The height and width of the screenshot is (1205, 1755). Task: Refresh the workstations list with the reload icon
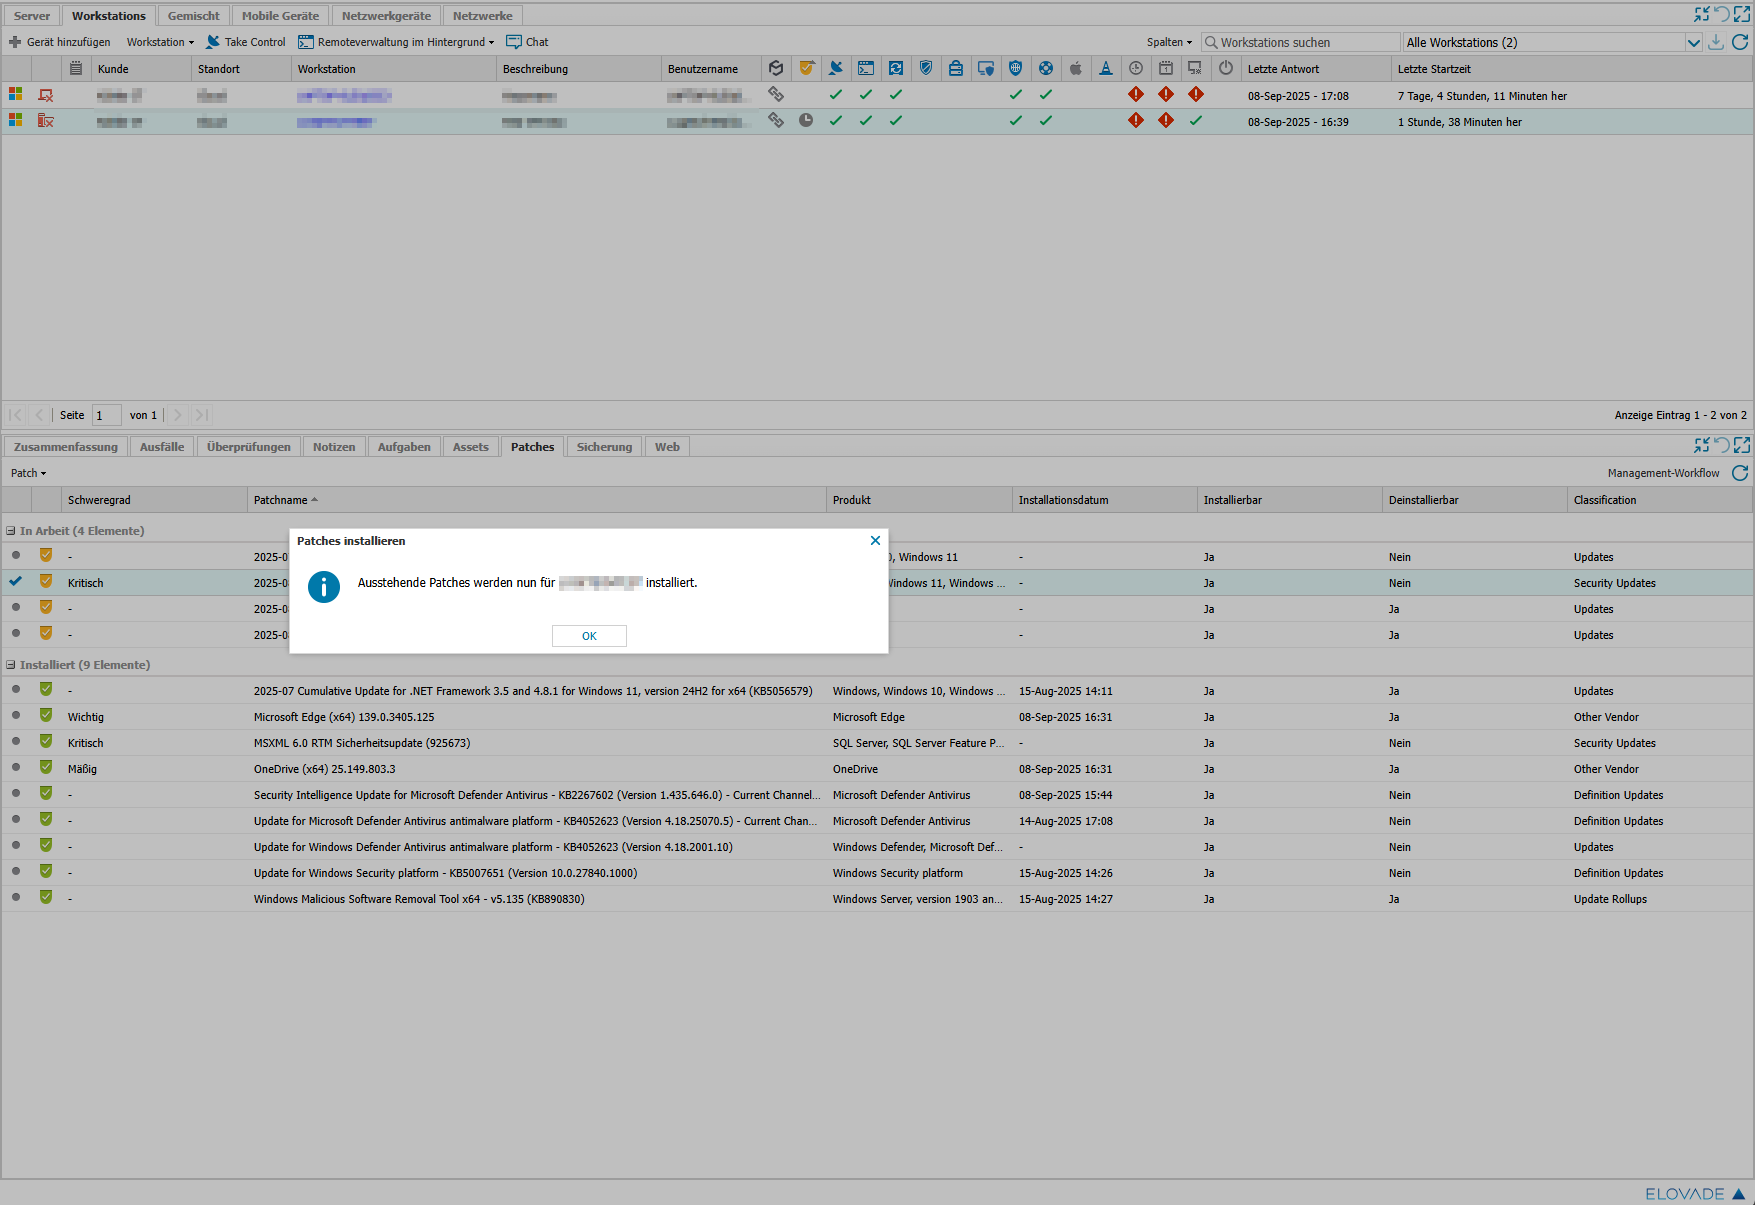pos(1740,42)
